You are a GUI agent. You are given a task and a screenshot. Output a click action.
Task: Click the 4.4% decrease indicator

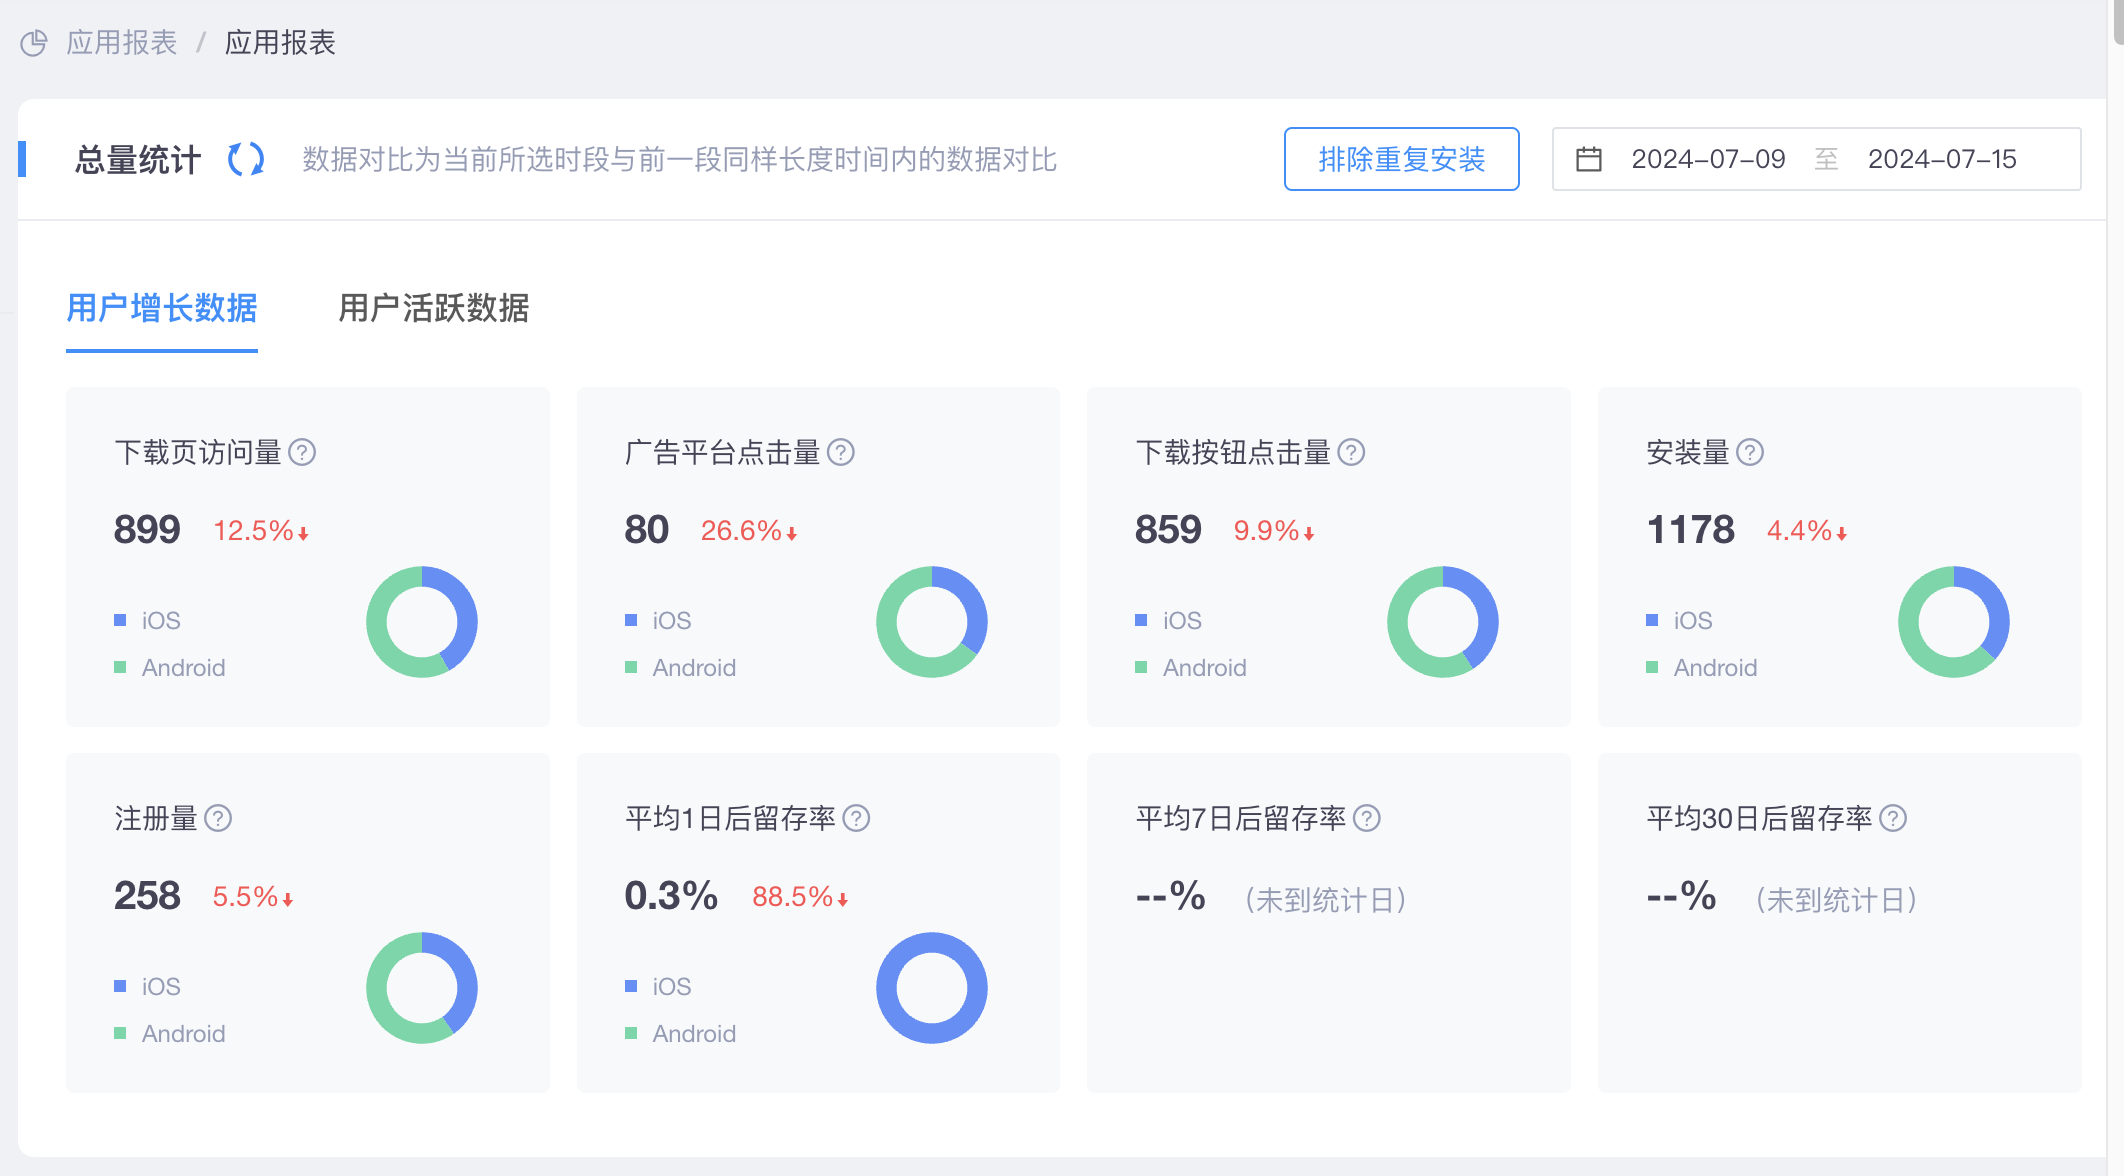1807,531
